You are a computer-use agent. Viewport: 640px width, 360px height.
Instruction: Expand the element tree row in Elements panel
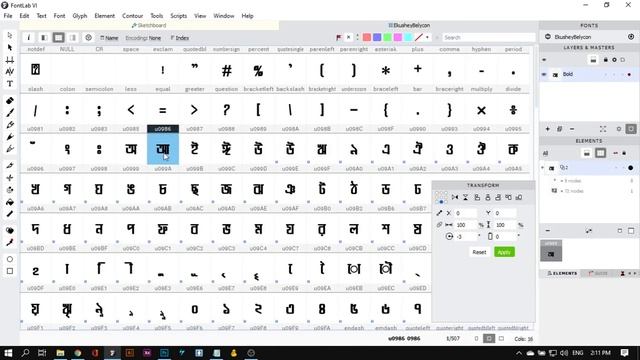543,168
